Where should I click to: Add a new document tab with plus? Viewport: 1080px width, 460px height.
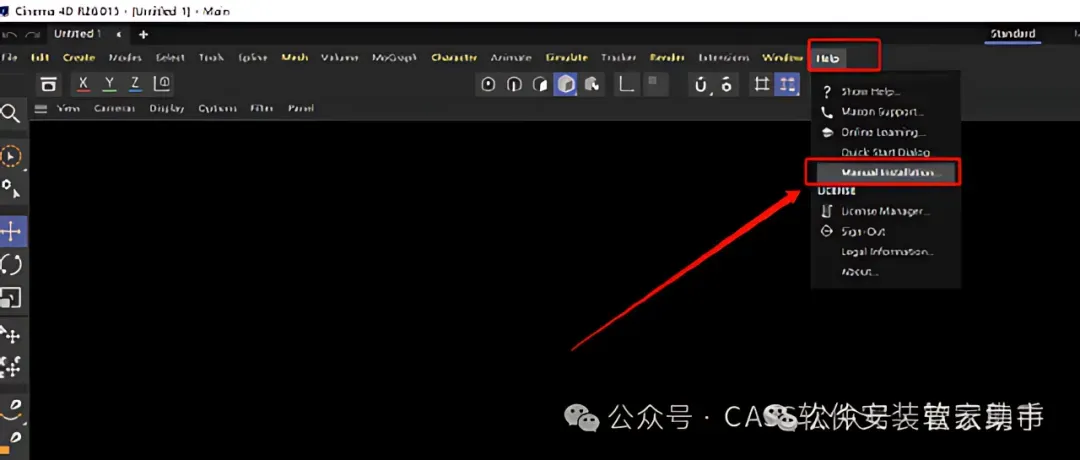click(x=143, y=34)
